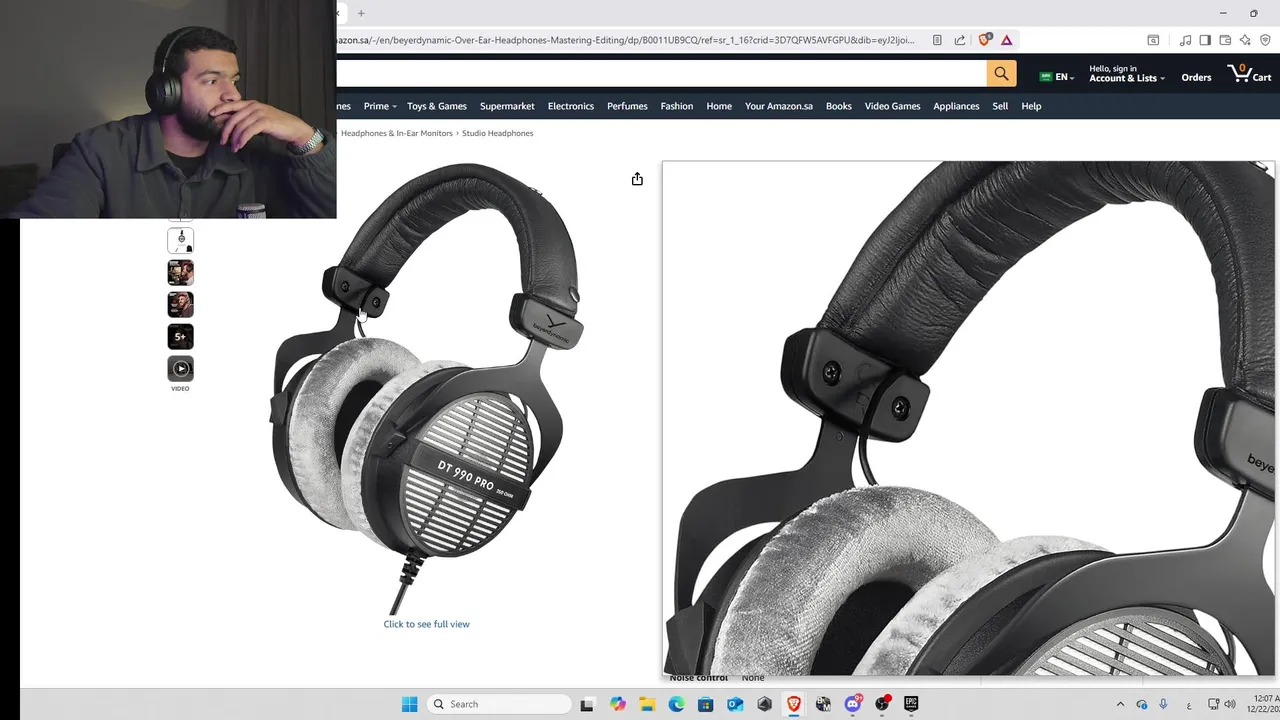
Task: Click the microphone tray icon
Action: point(1163,704)
